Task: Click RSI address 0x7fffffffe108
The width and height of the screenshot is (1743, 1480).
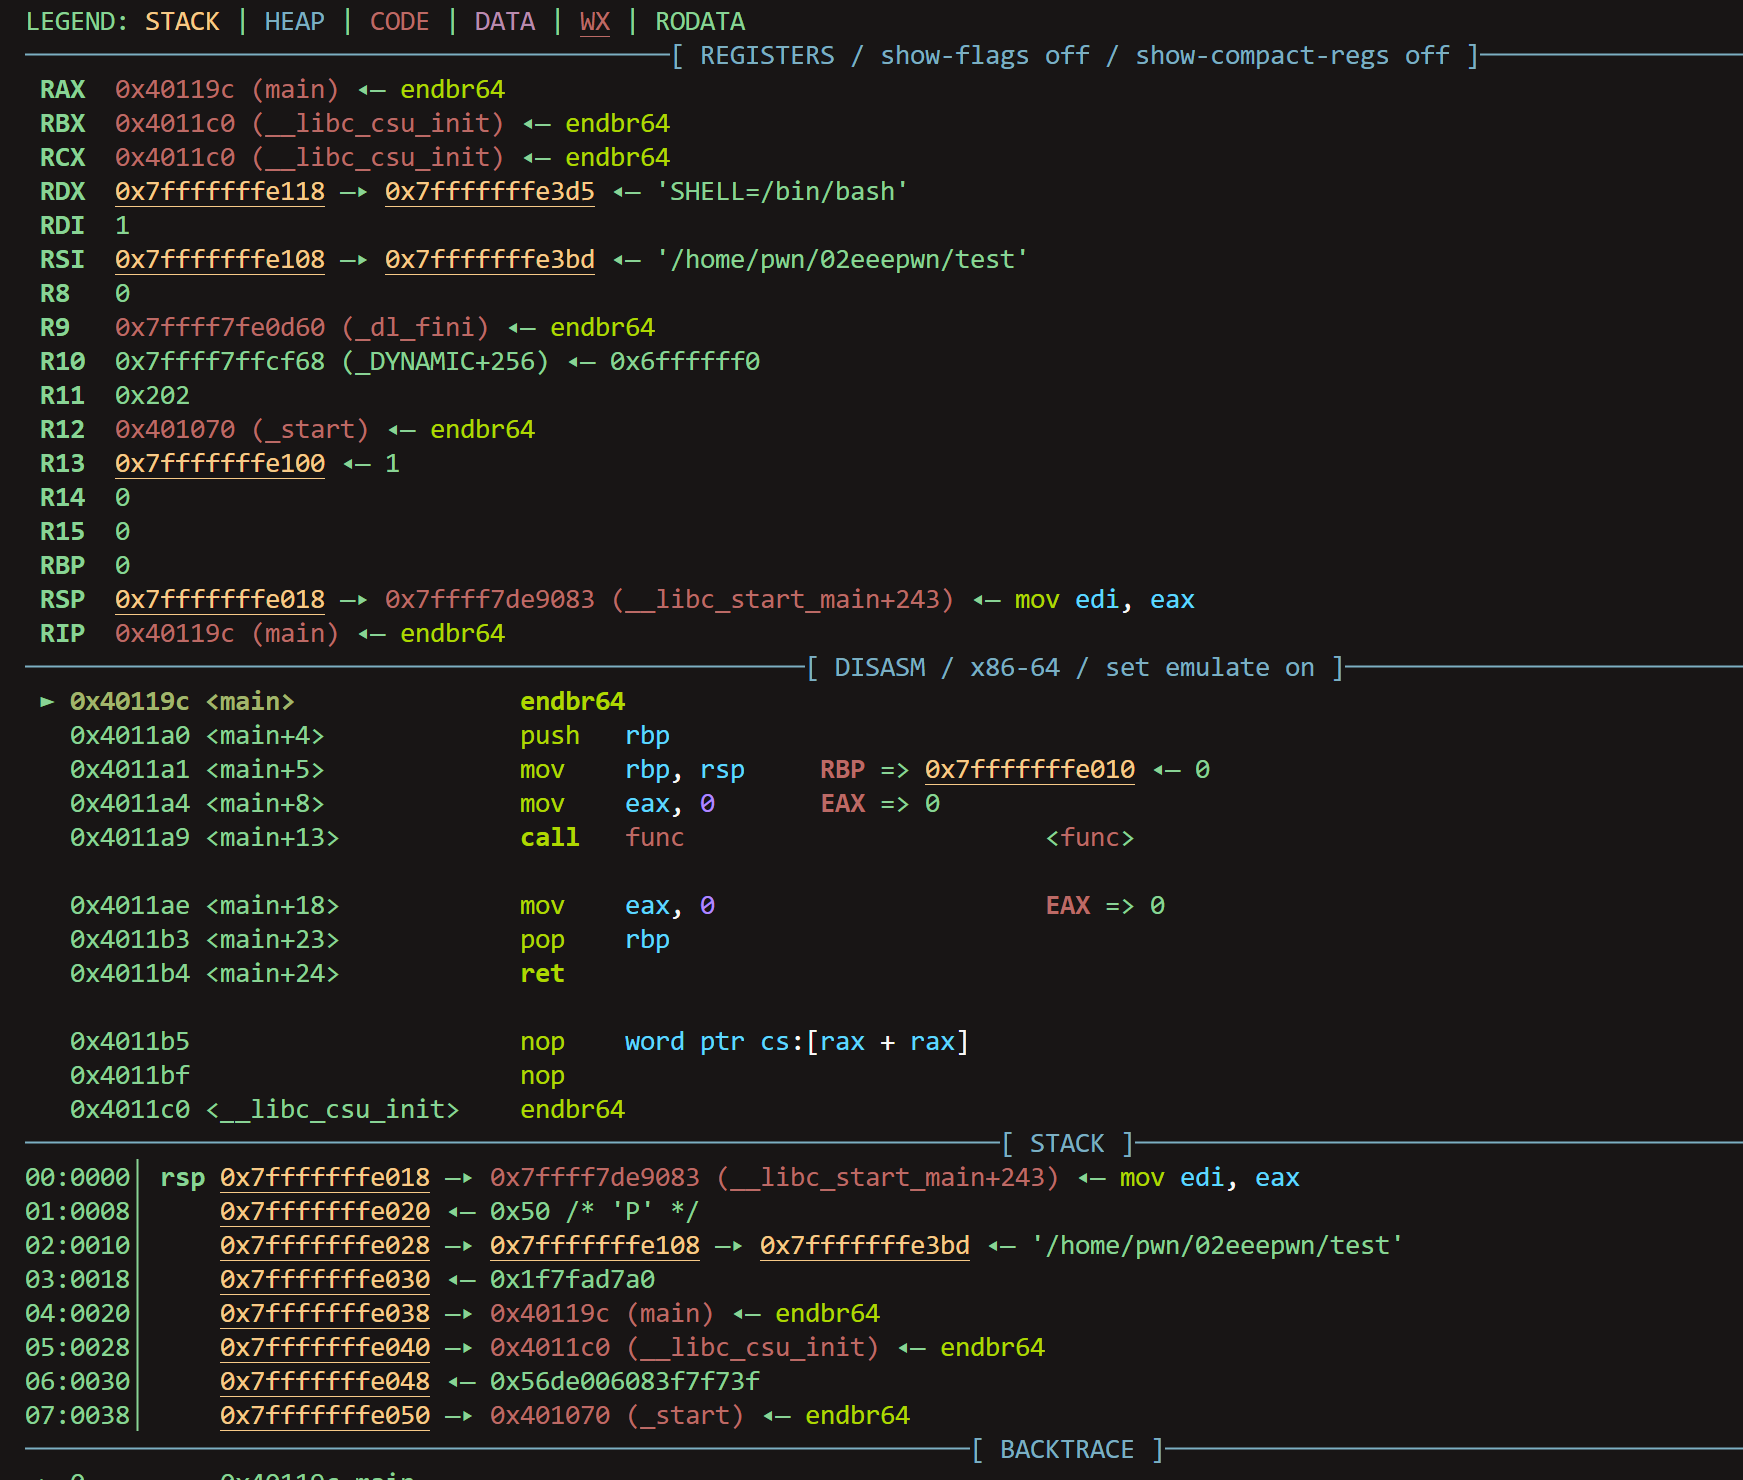Action: click(220, 259)
